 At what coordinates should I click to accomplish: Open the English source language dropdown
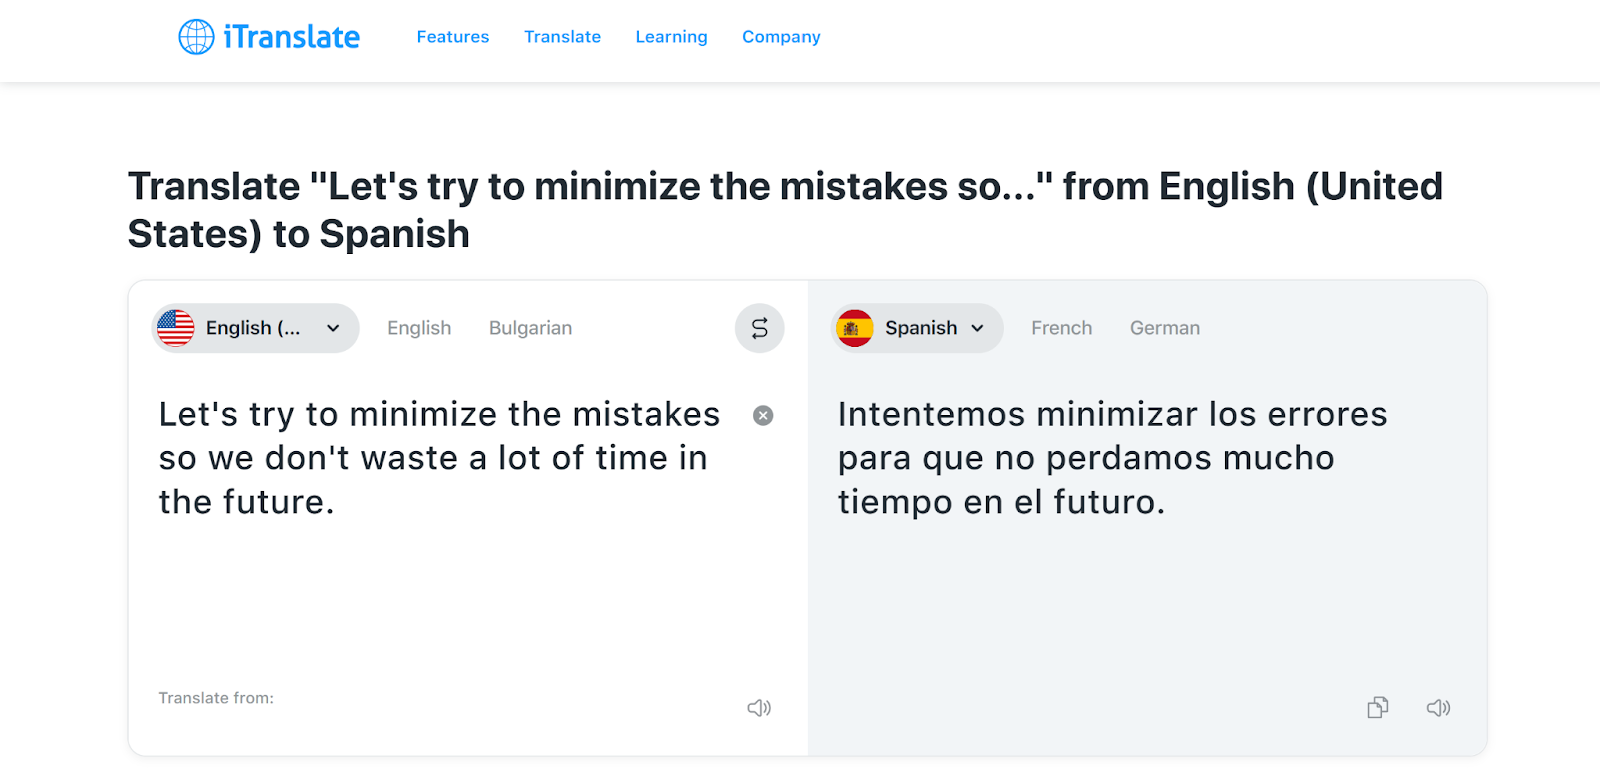256,328
